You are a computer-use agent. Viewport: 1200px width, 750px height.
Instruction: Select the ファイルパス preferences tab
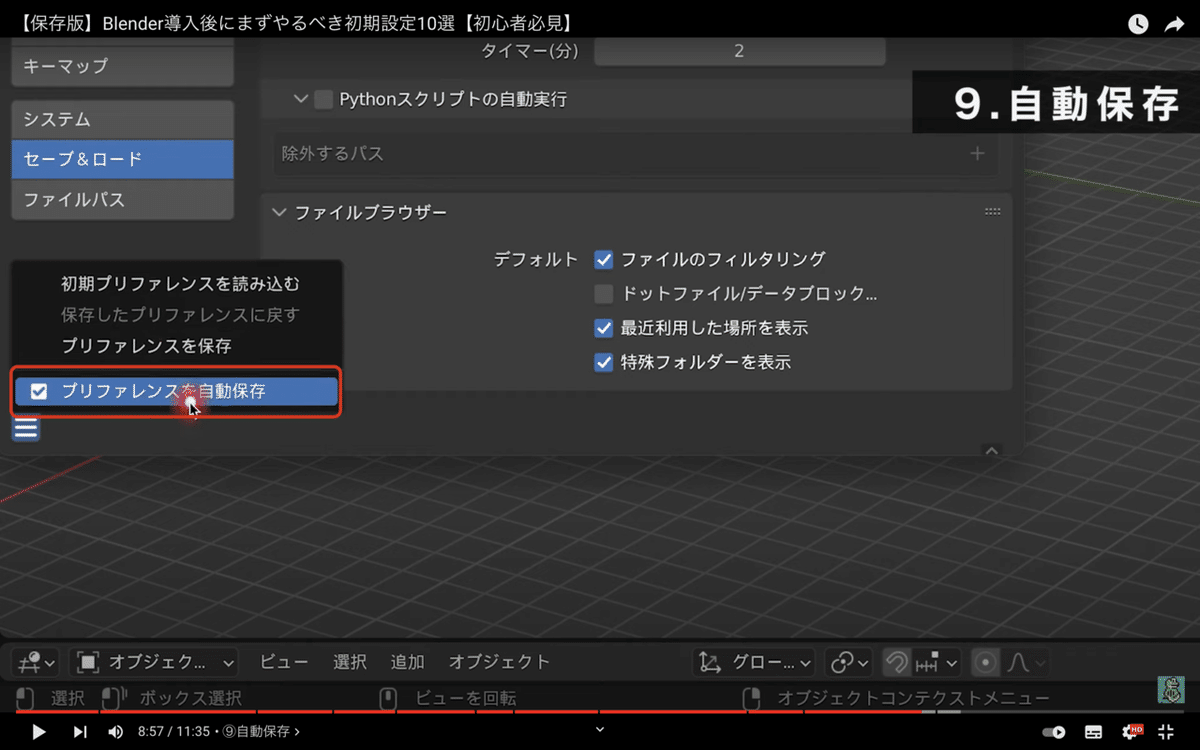coord(122,199)
